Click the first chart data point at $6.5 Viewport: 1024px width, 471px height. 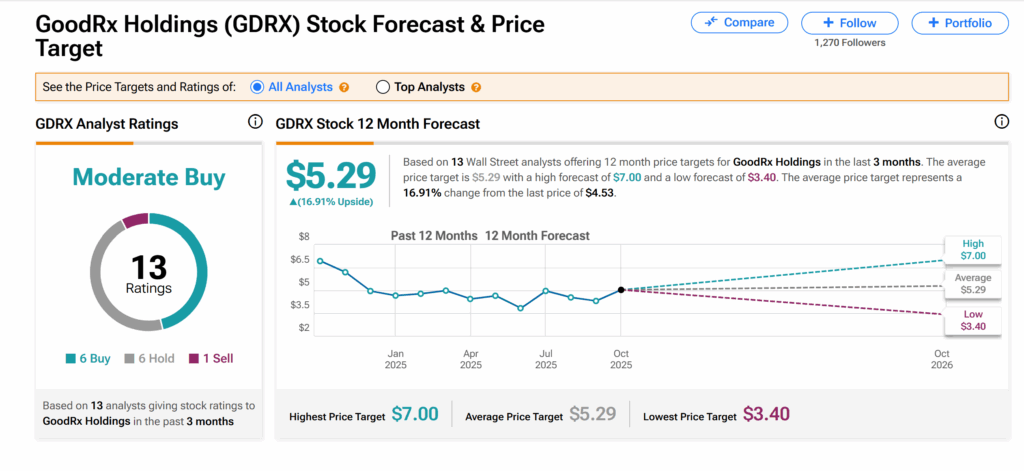coord(321,261)
